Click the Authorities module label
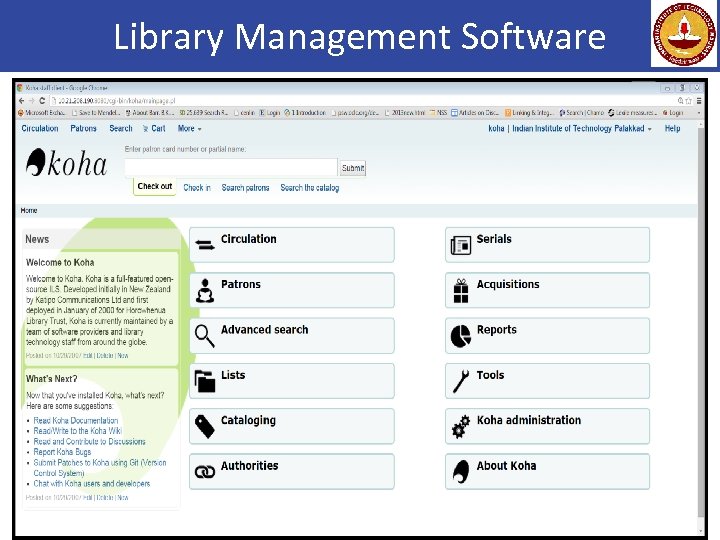This screenshot has height=540, width=720. tap(249, 466)
